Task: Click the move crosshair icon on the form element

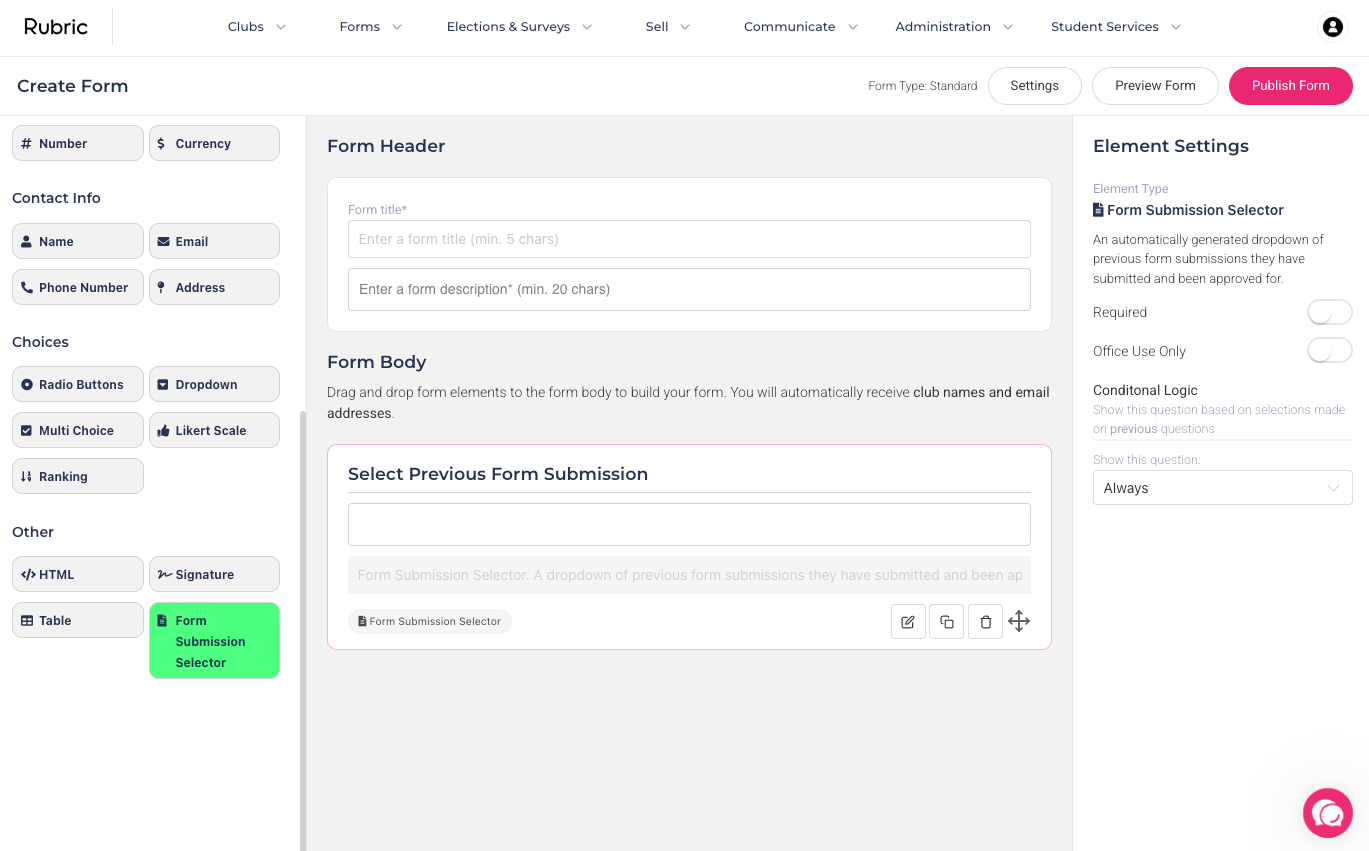Action: (x=1019, y=621)
